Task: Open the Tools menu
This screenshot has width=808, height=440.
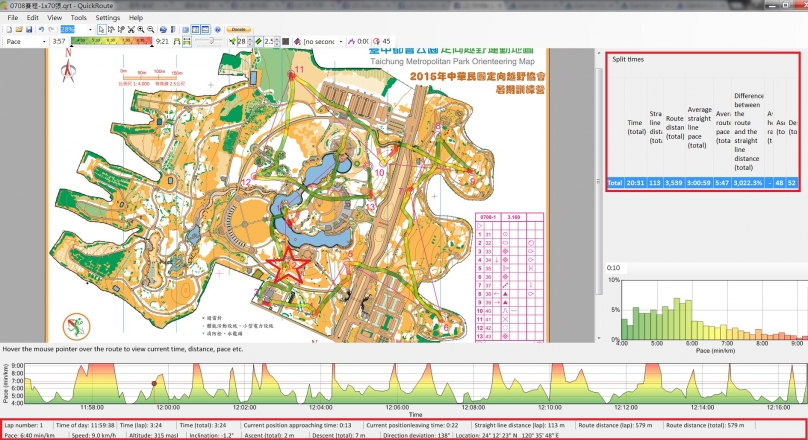Action: 78,18
